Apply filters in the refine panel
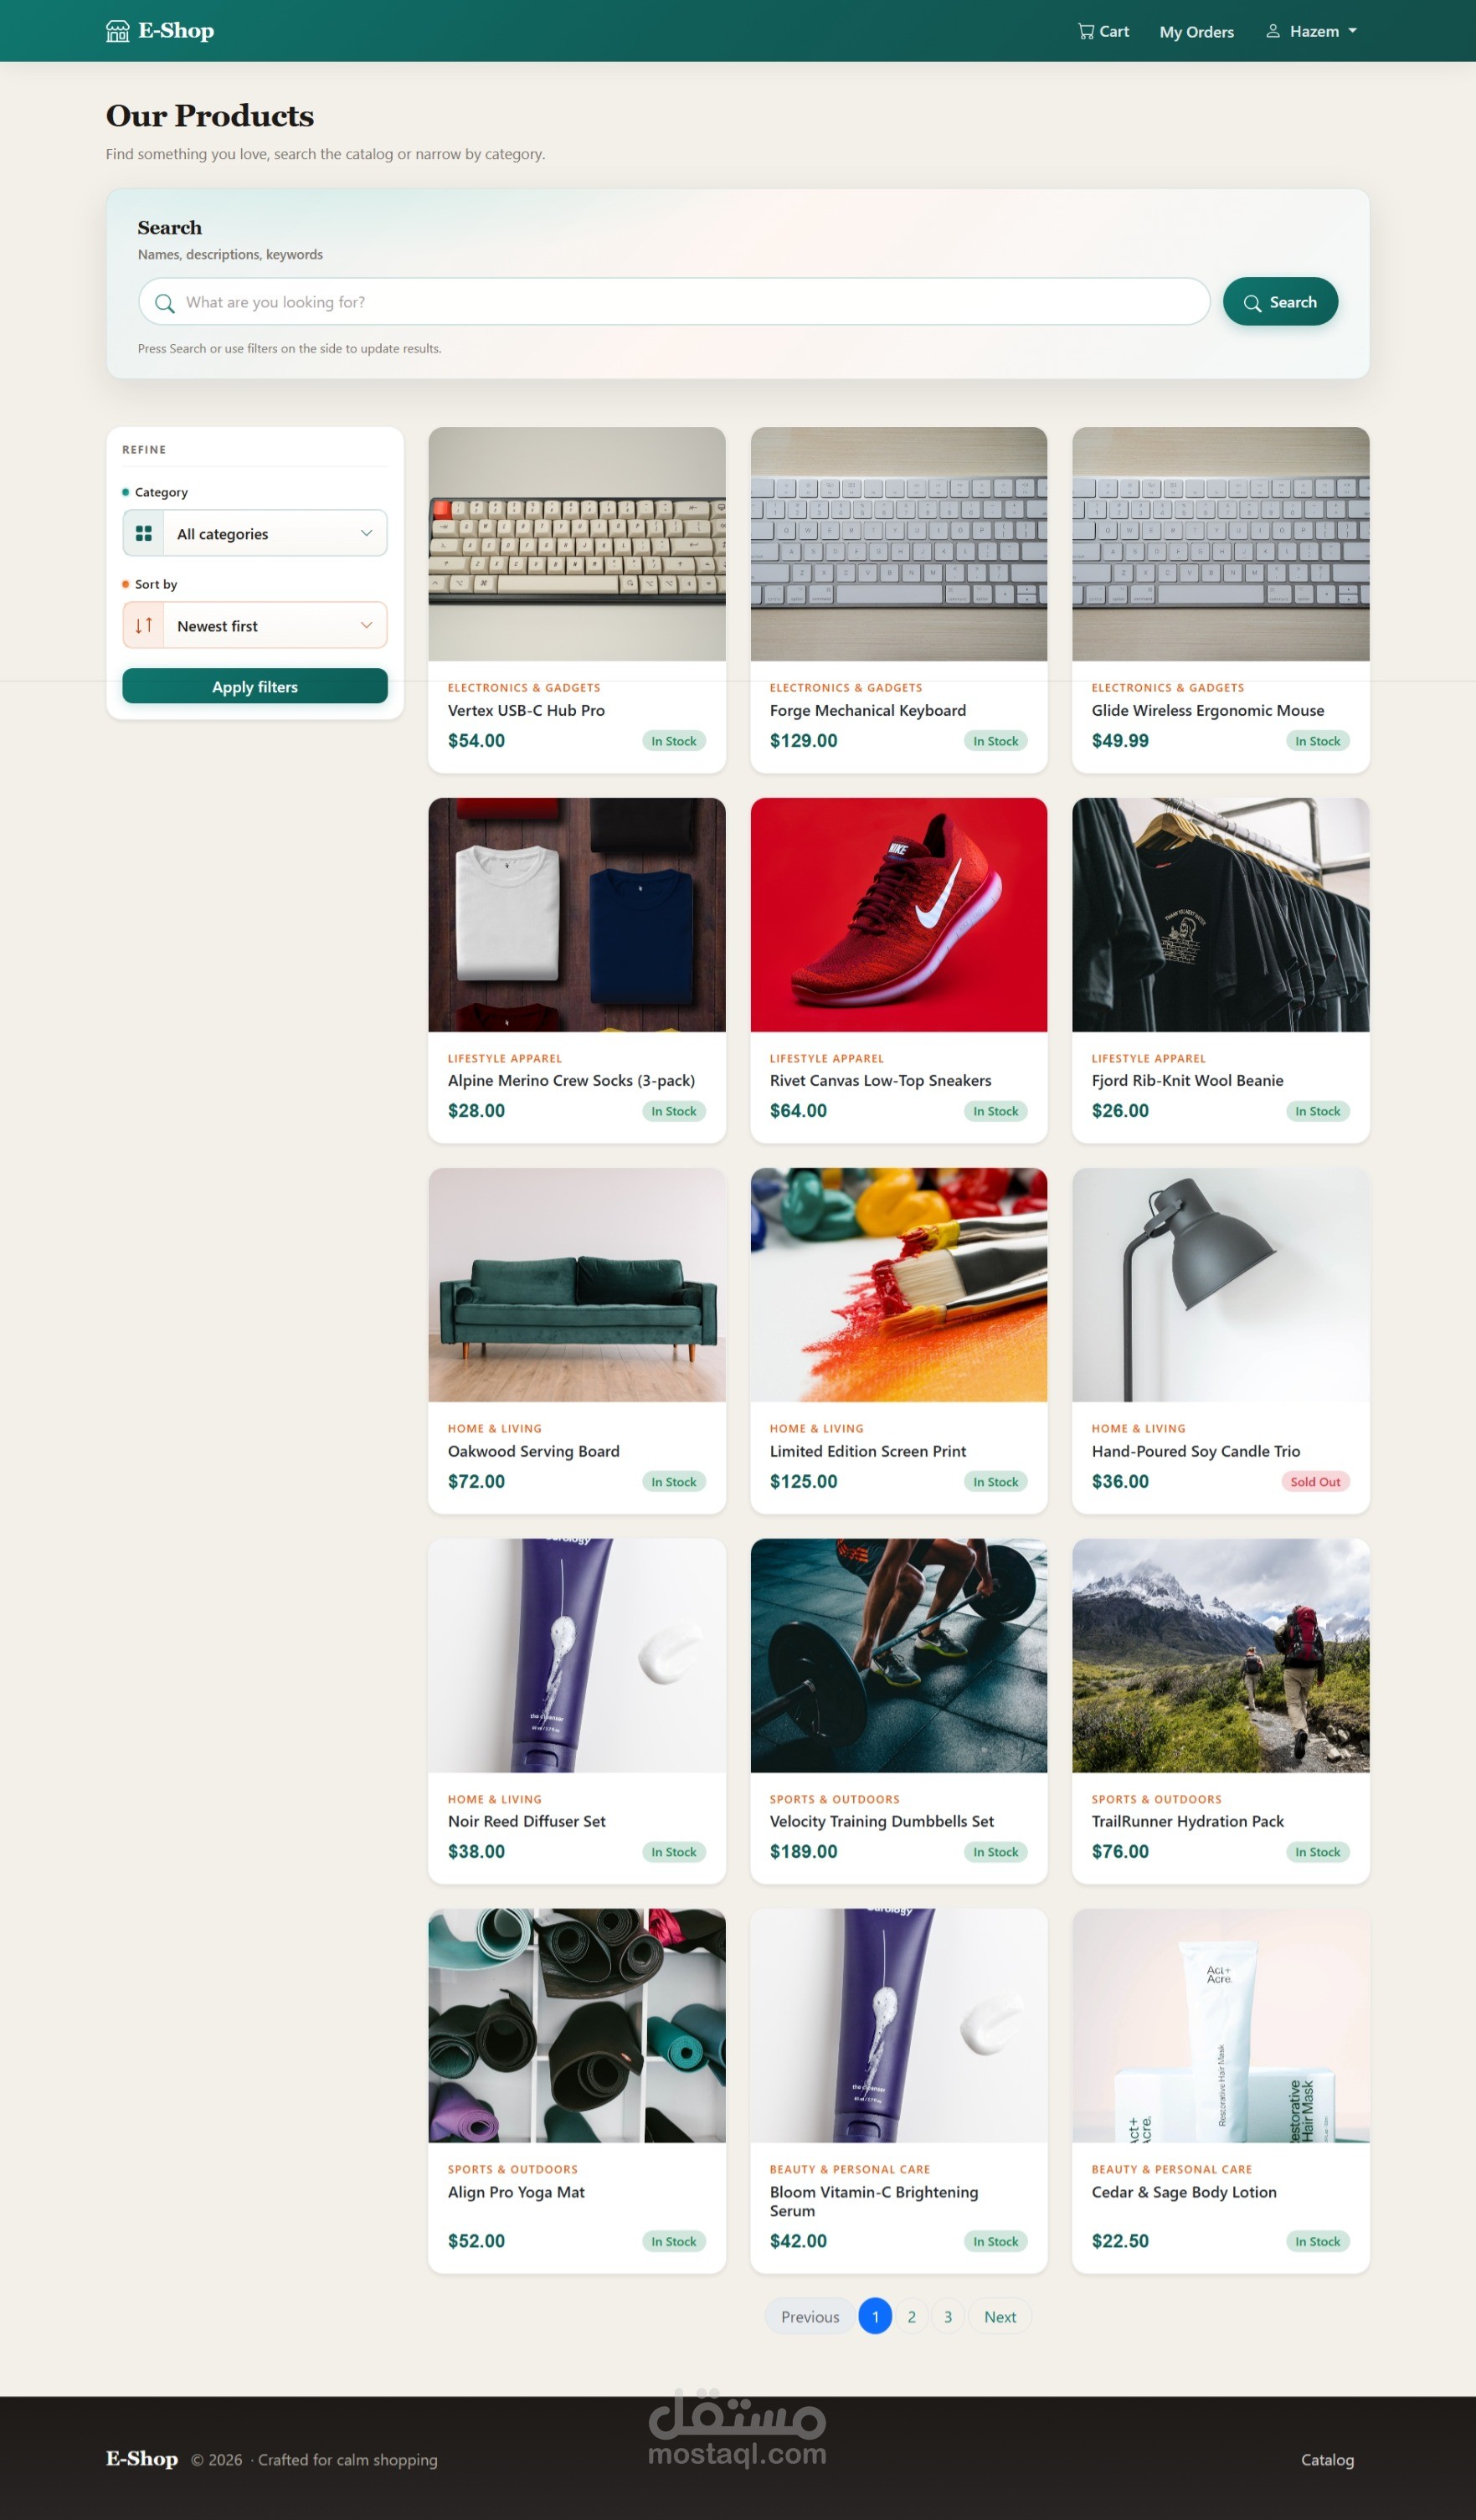This screenshot has height=2520, width=1476. [255, 687]
